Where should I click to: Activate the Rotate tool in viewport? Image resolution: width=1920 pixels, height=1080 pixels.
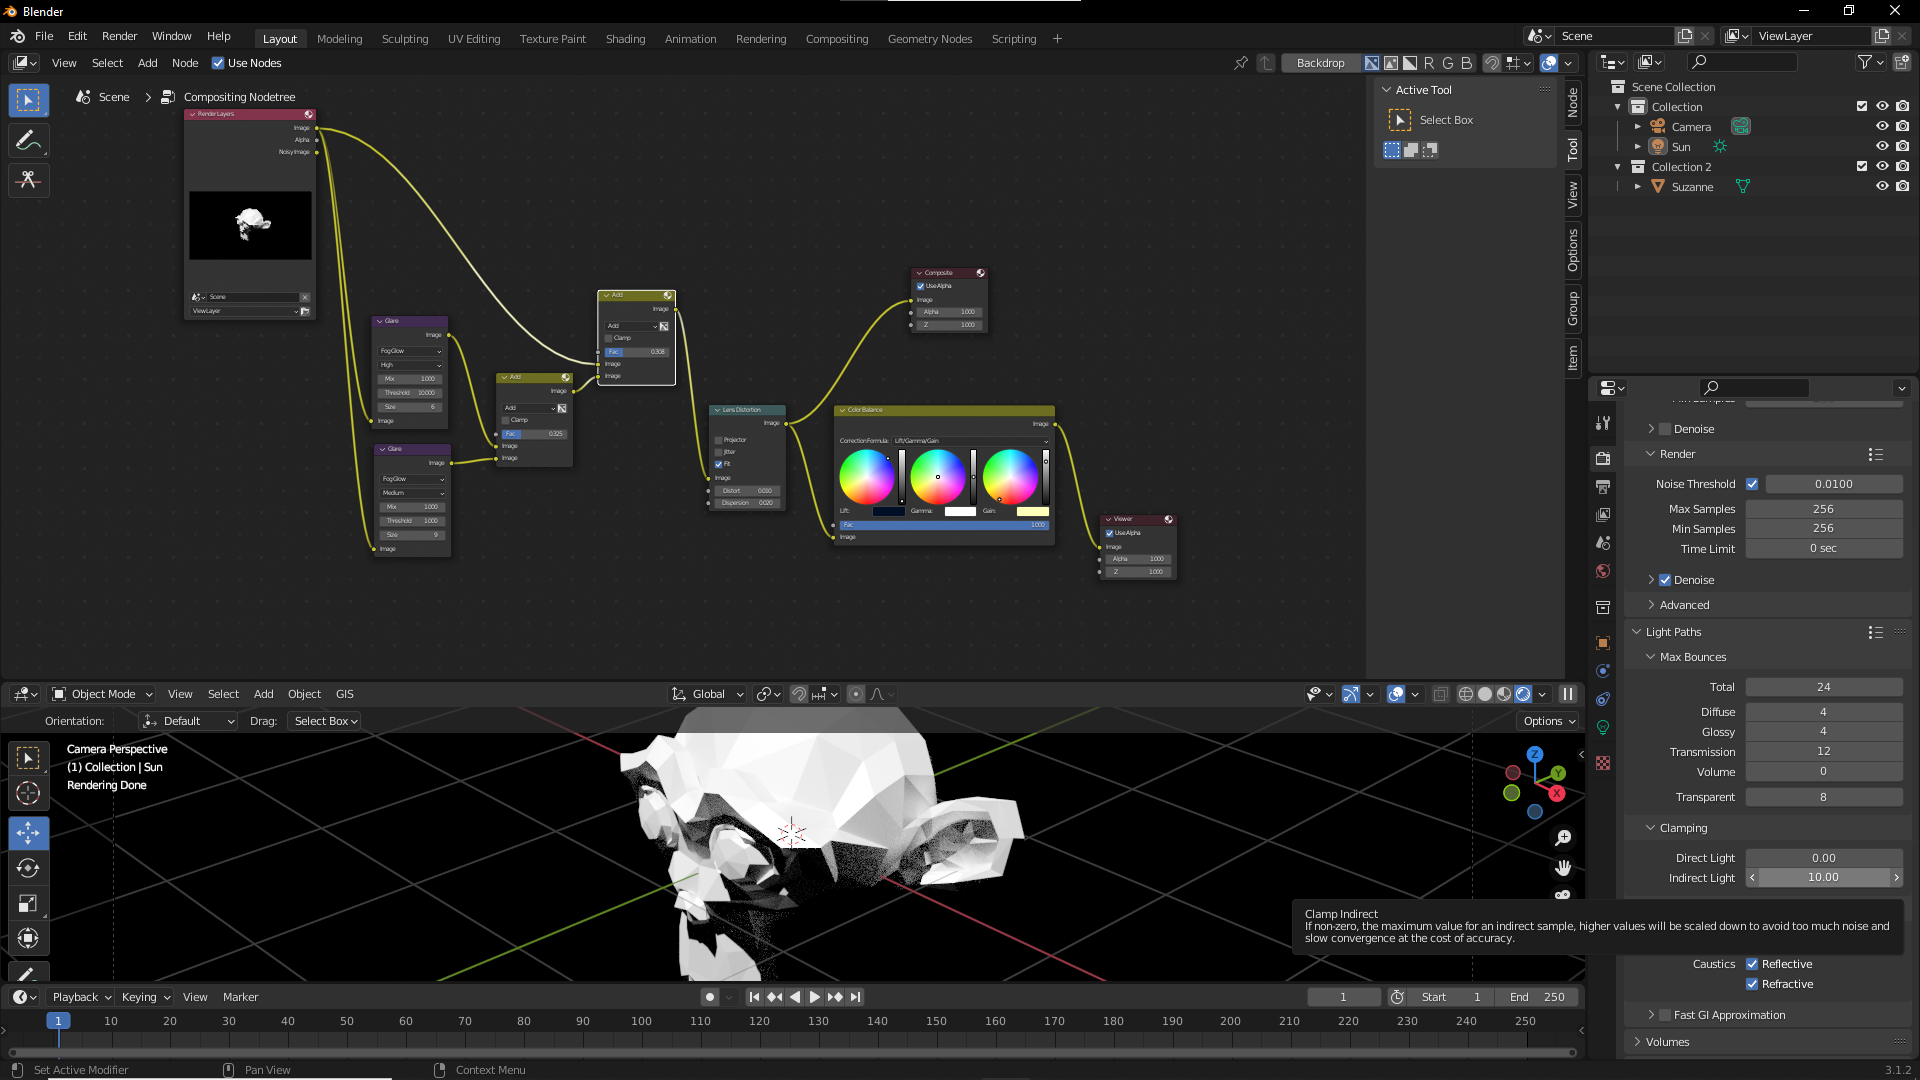(x=28, y=868)
